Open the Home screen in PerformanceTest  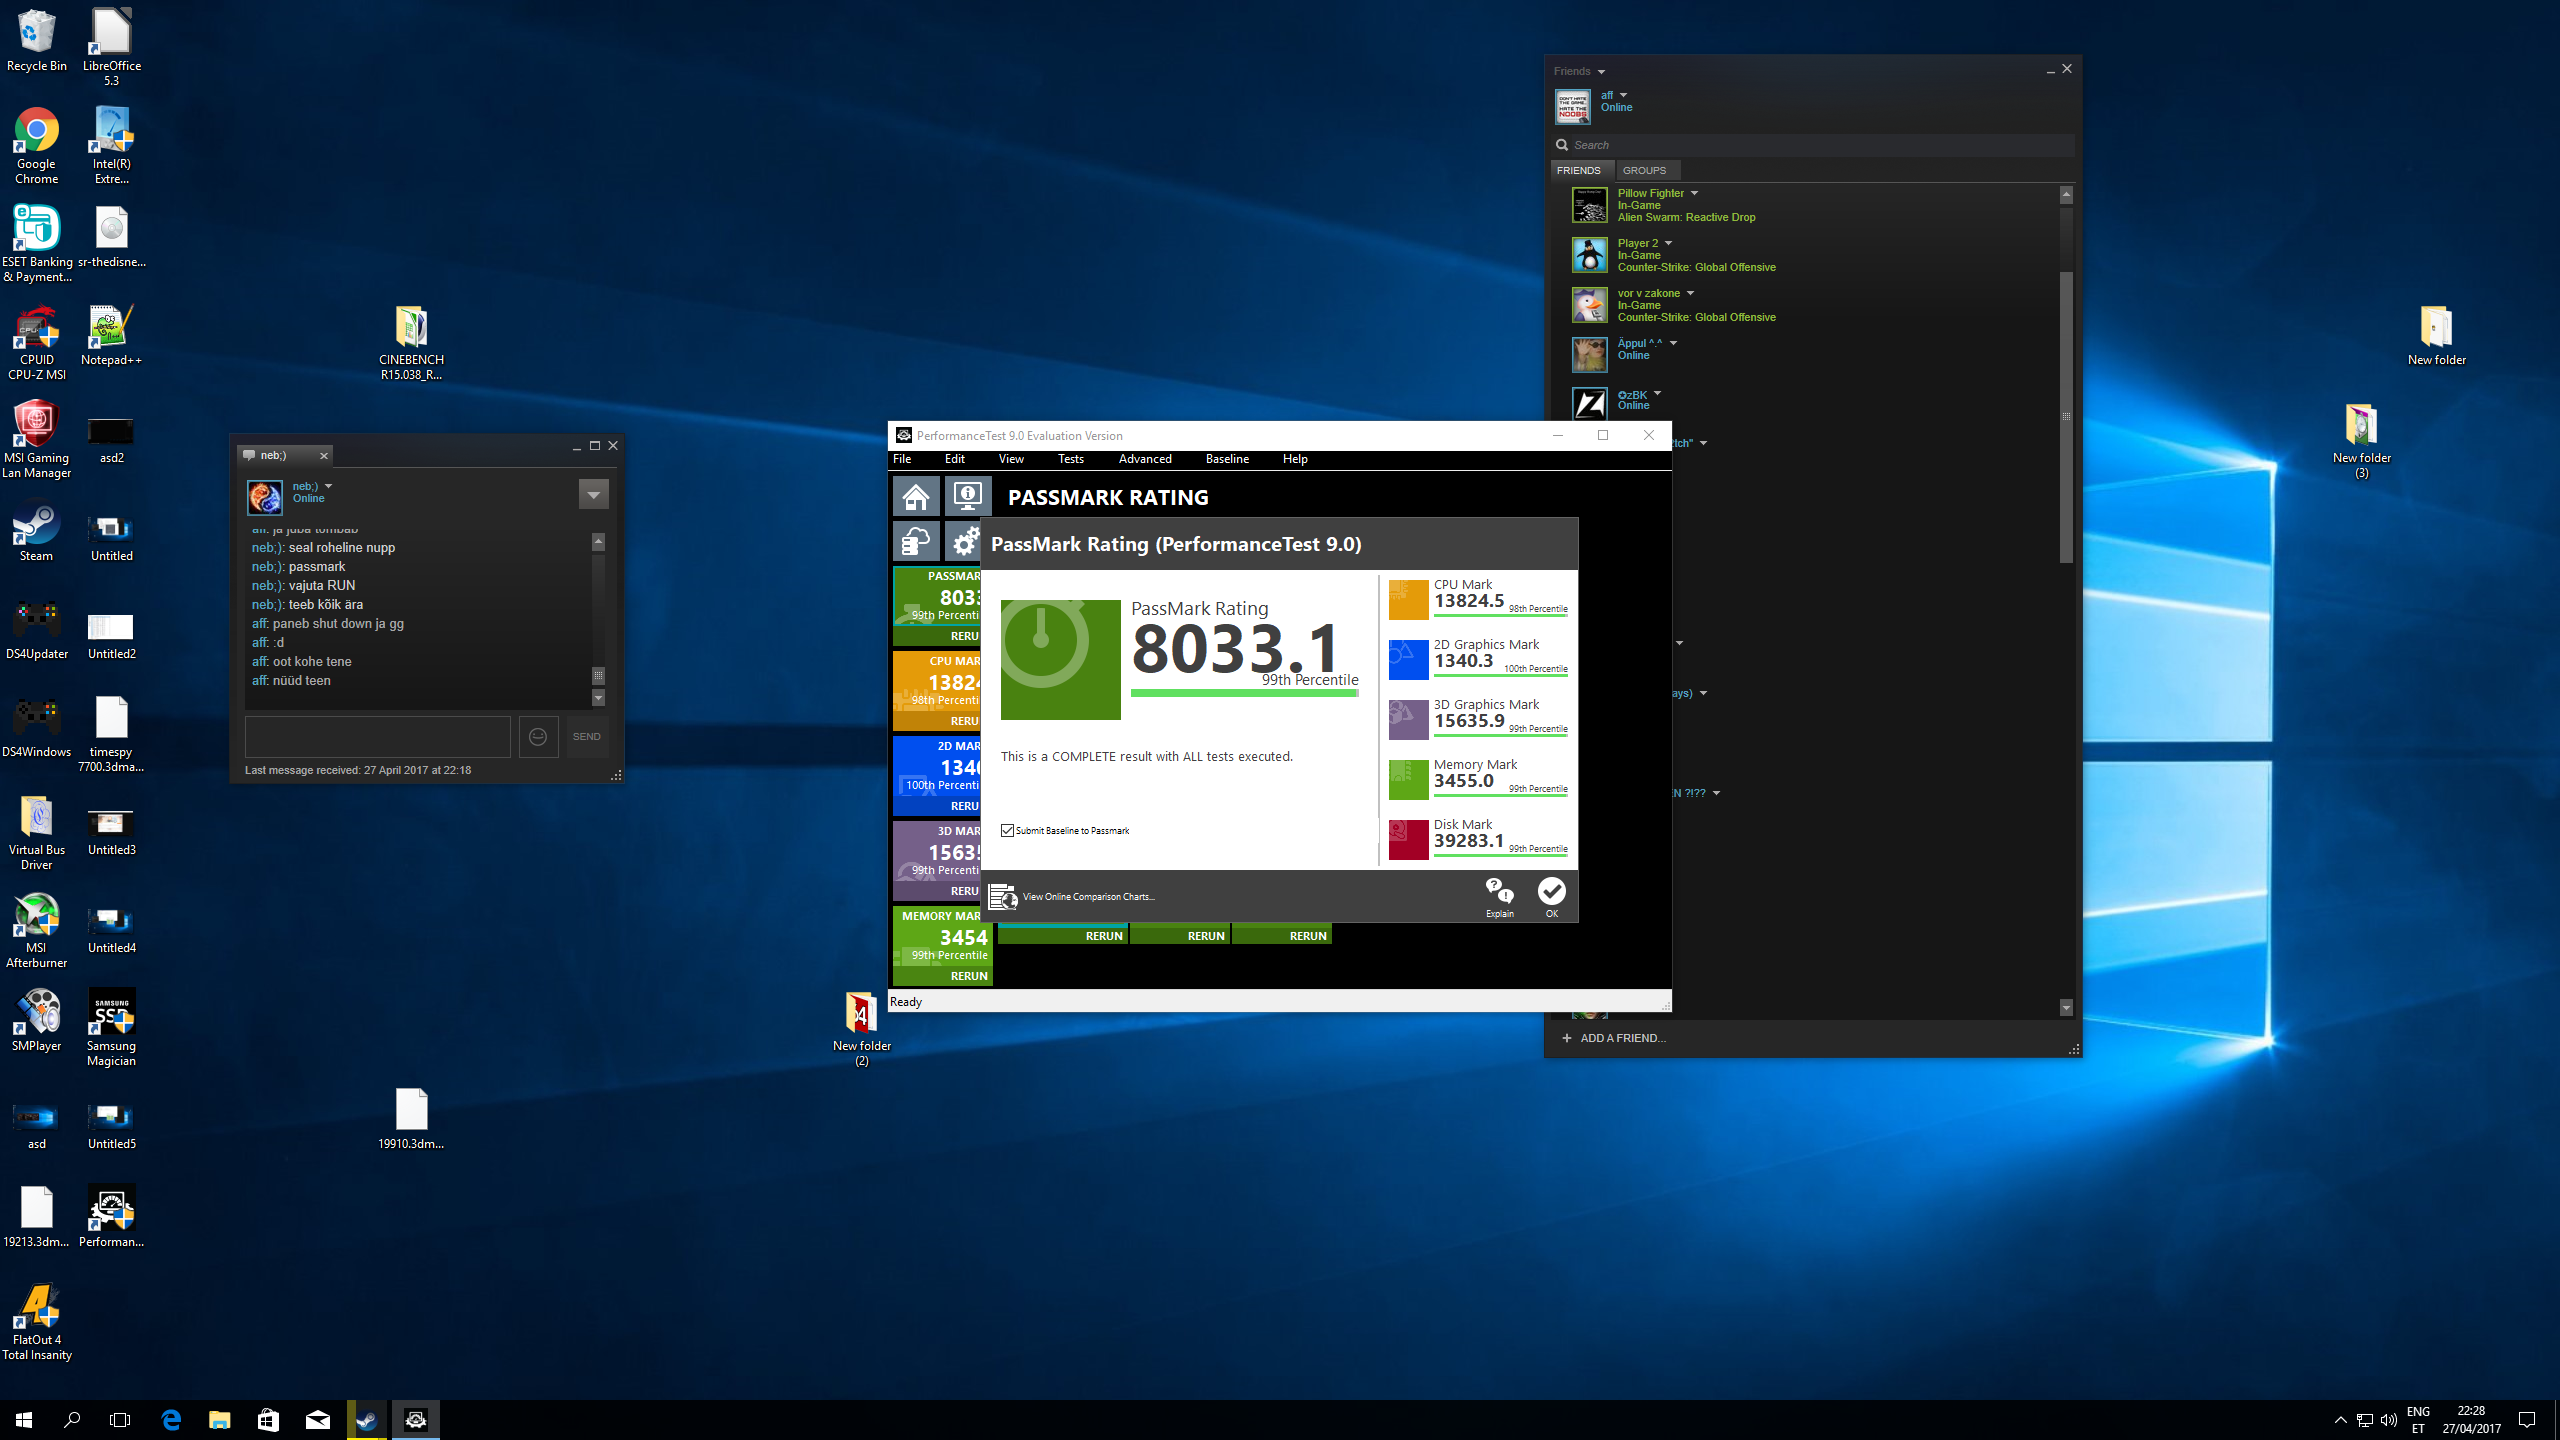point(916,496)
